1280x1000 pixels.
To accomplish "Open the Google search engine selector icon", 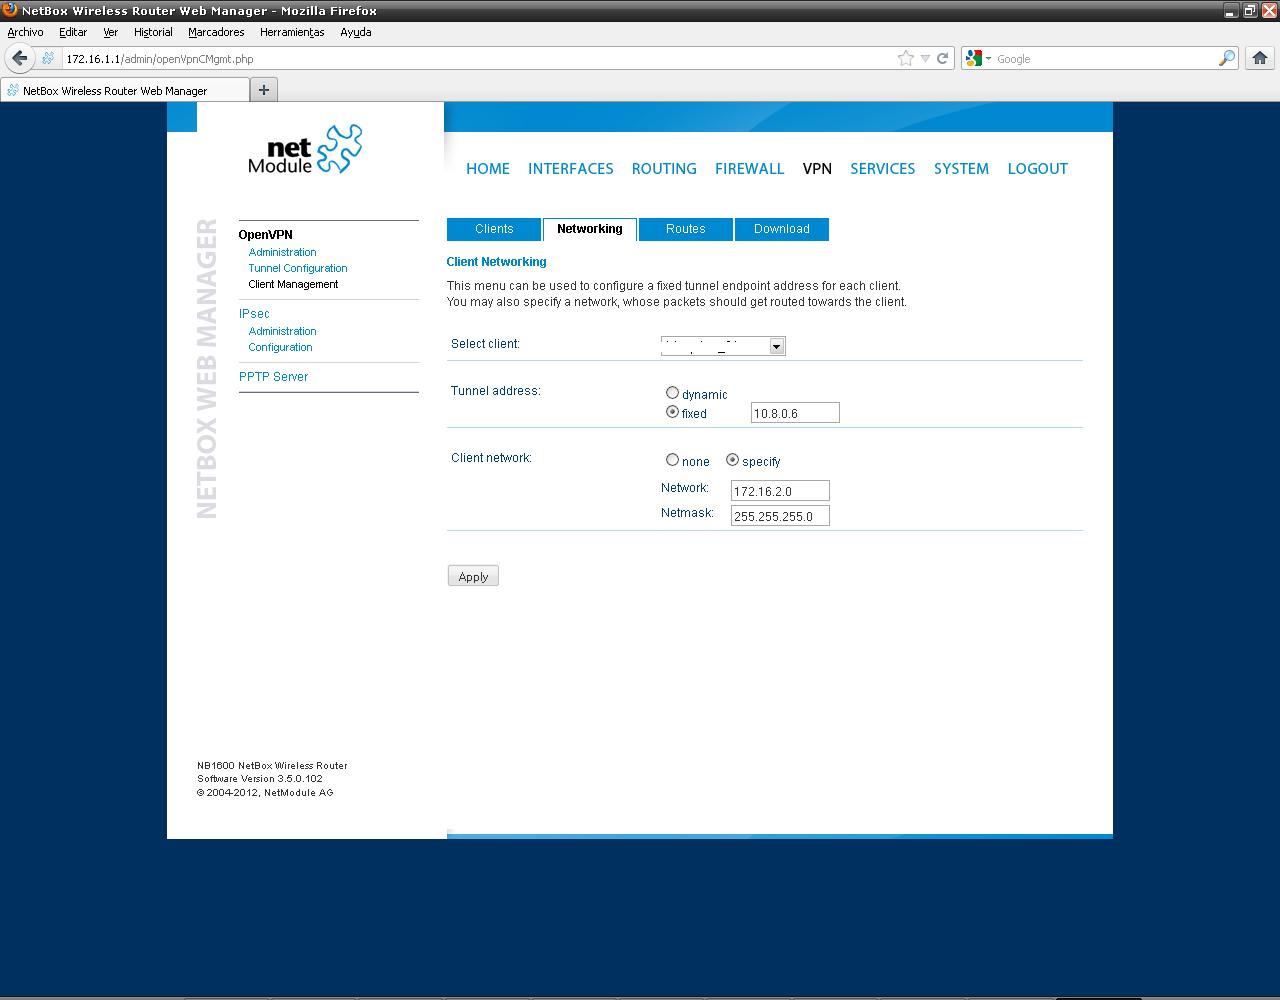I will tap(978, 58).
